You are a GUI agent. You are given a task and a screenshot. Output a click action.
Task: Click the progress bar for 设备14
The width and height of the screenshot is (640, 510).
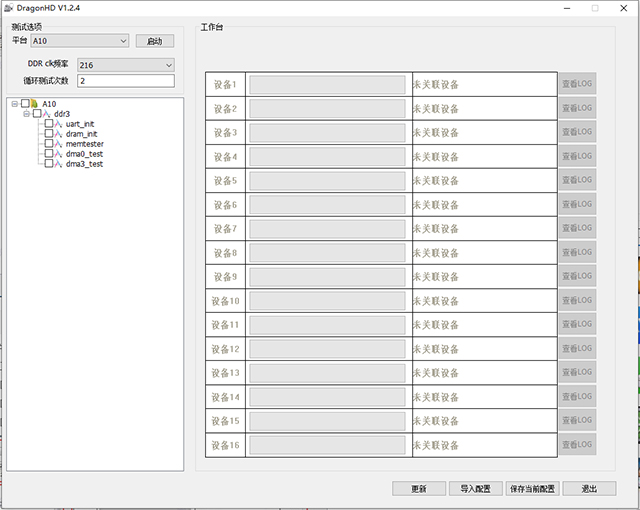click(327, 397)
